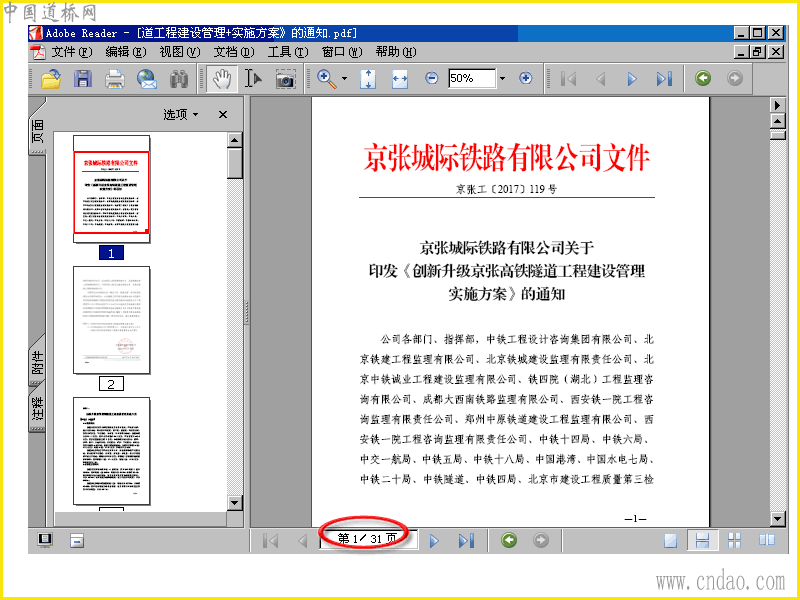Image resolution: width=800 pixels, height=600 pixels.
Task: Click document scroll up arrow
Action: coord(777,121)
